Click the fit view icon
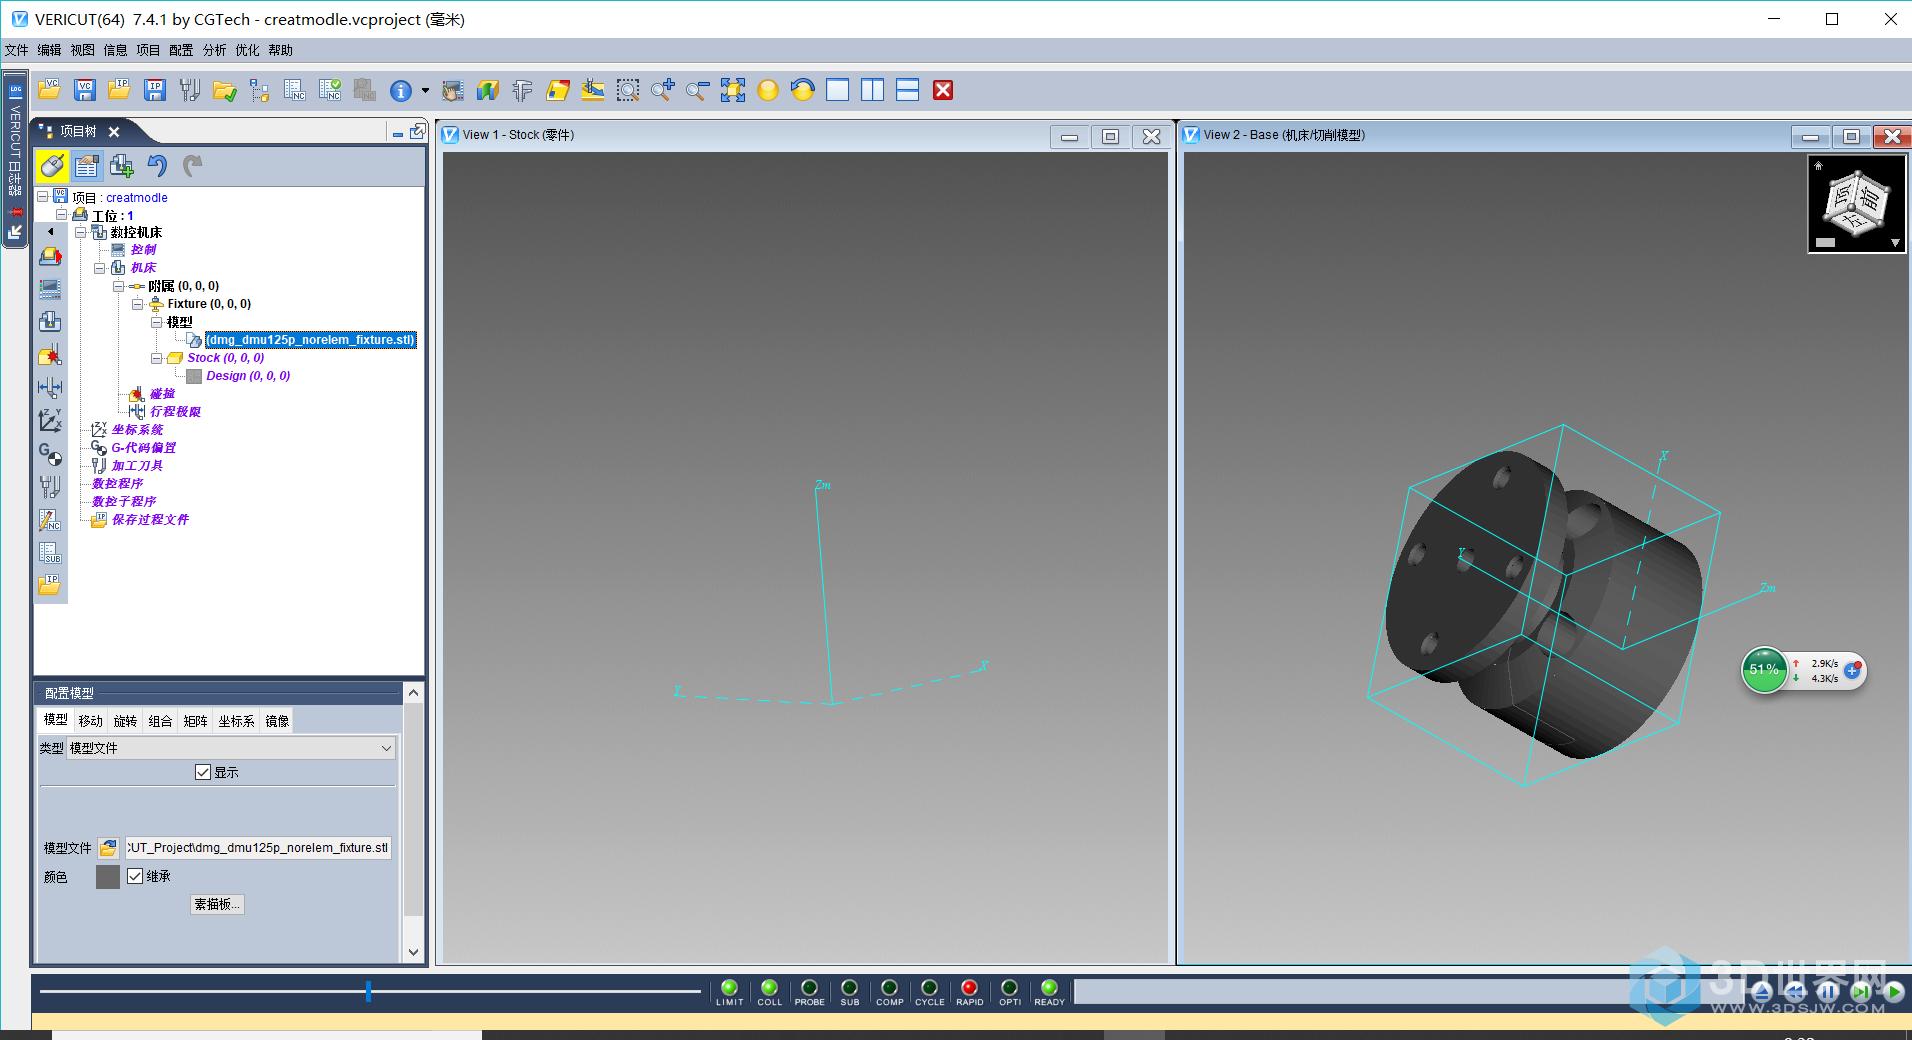Viewport: 1912px width, 1040px height. click(733, 91)
